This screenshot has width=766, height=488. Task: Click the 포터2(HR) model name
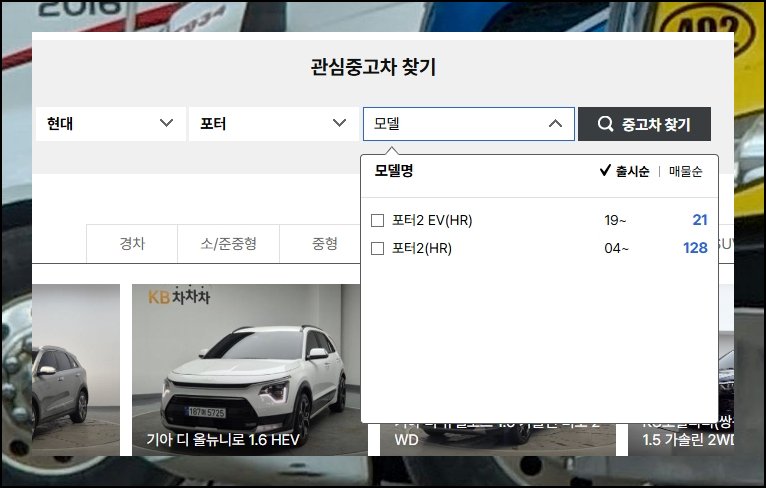pos(422,249)
